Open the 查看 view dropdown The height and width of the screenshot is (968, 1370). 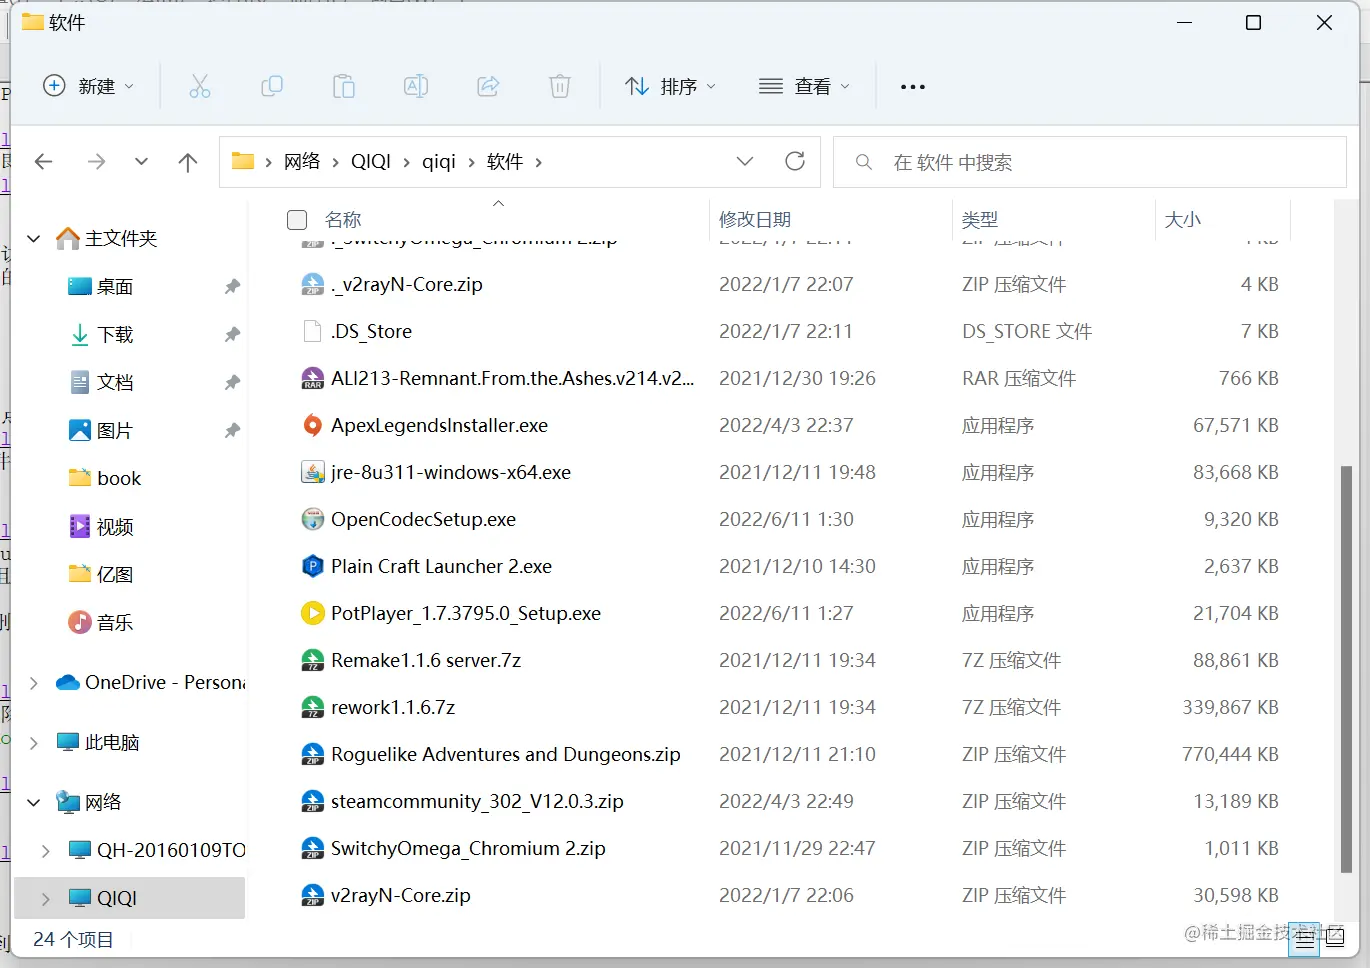pos(804,86)
